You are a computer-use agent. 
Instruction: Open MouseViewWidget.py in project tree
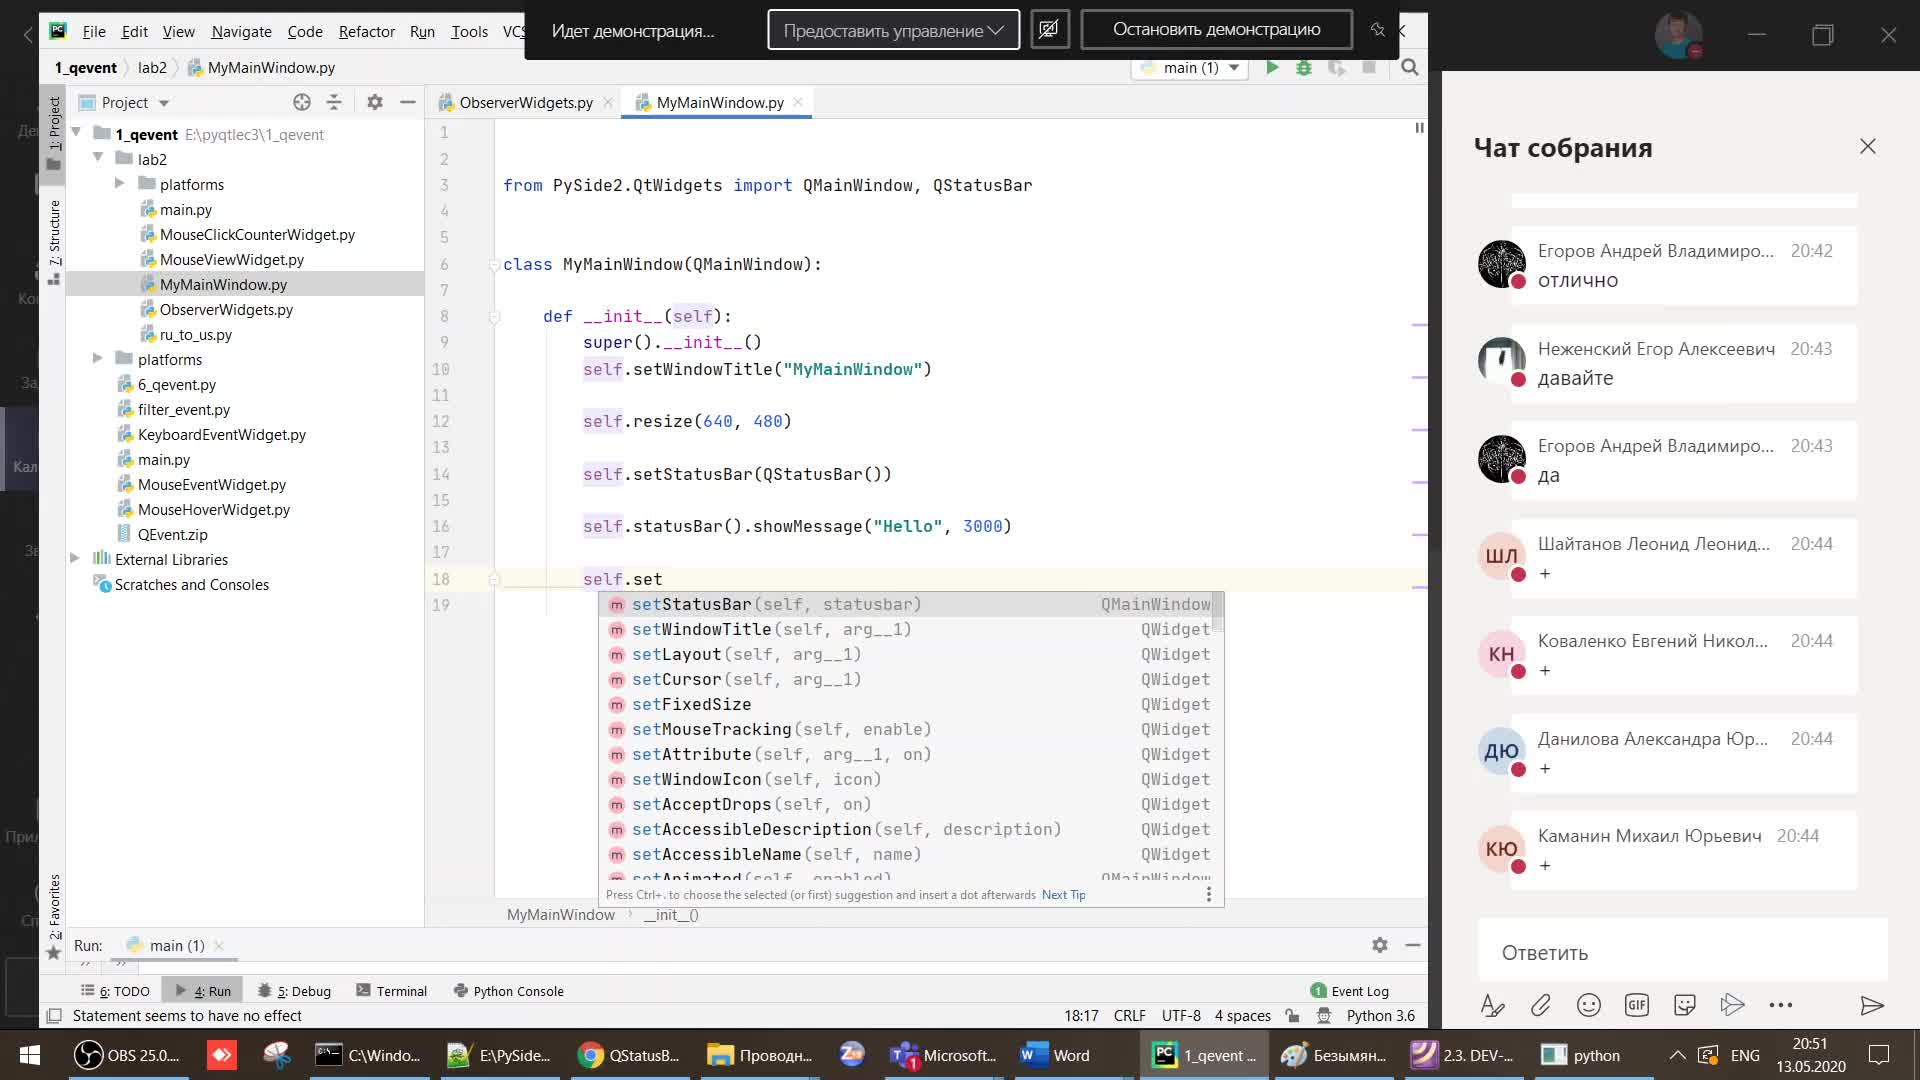click(x=231, y=259)
